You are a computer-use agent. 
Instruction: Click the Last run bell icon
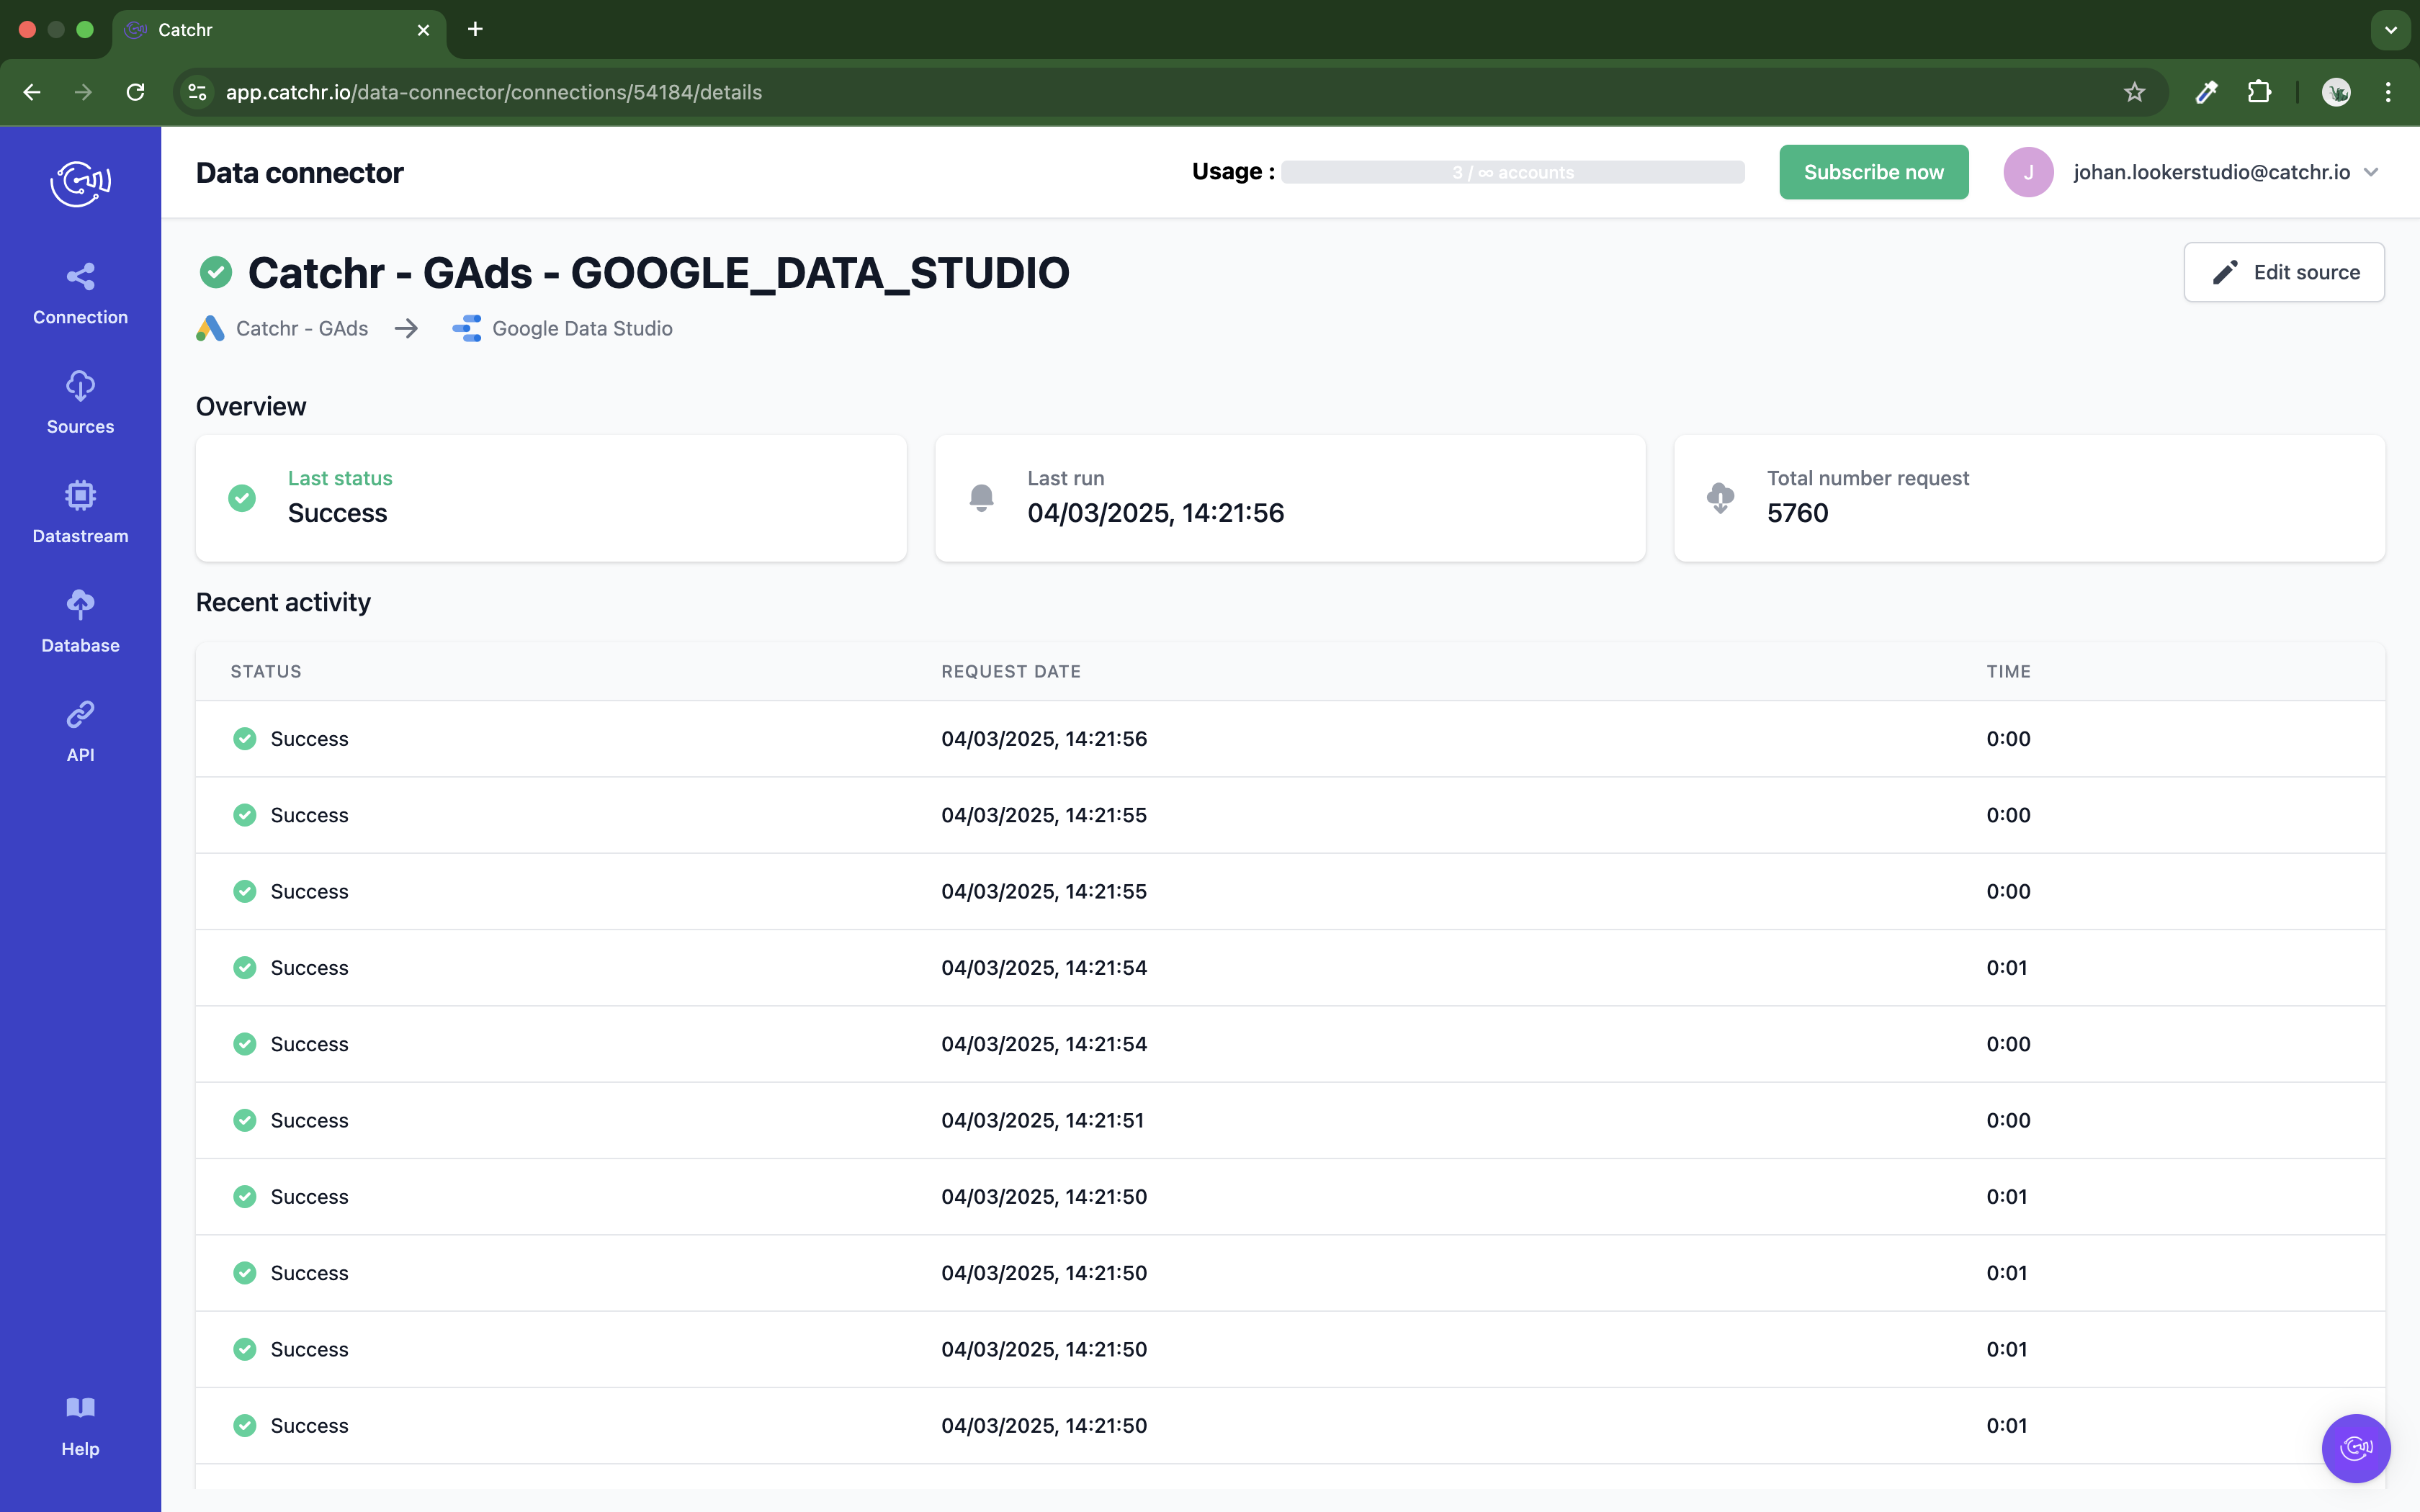[981, 498]
